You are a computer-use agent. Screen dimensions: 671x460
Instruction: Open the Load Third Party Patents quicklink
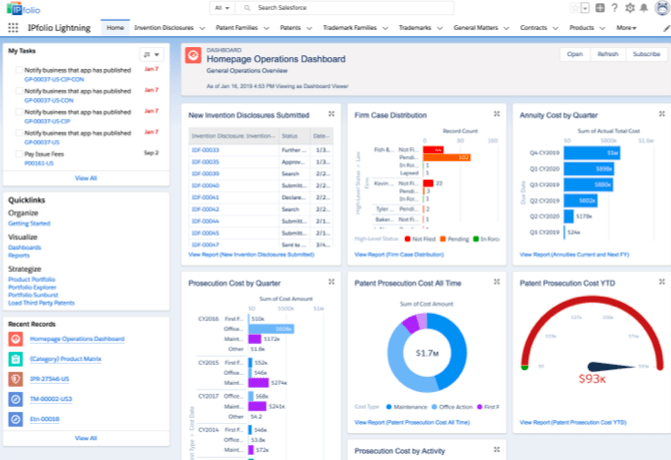(x=41, y=303)
